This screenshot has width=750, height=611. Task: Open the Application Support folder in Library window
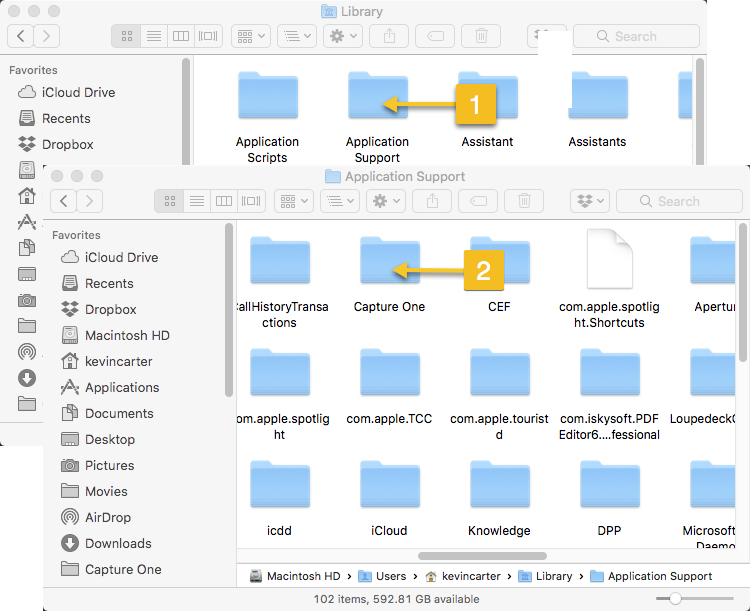point(377,100)
